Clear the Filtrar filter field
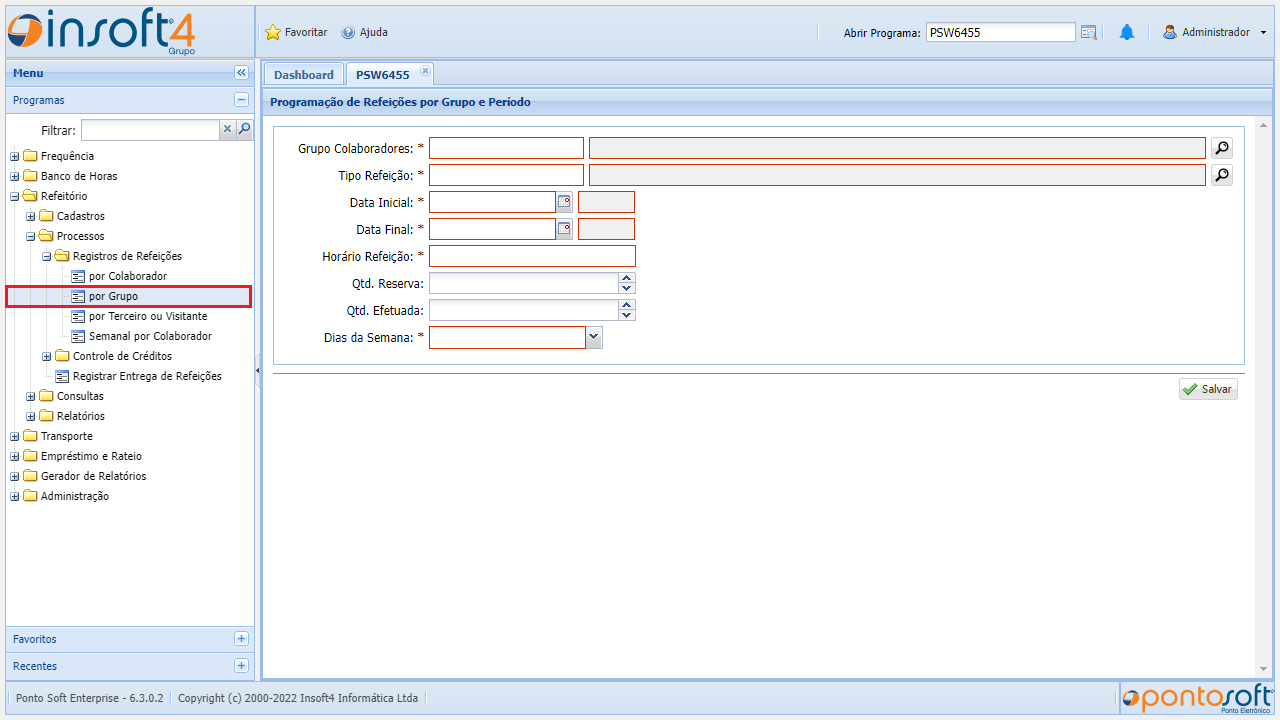Screen dimensions: 1280x720 click(227, 130)
